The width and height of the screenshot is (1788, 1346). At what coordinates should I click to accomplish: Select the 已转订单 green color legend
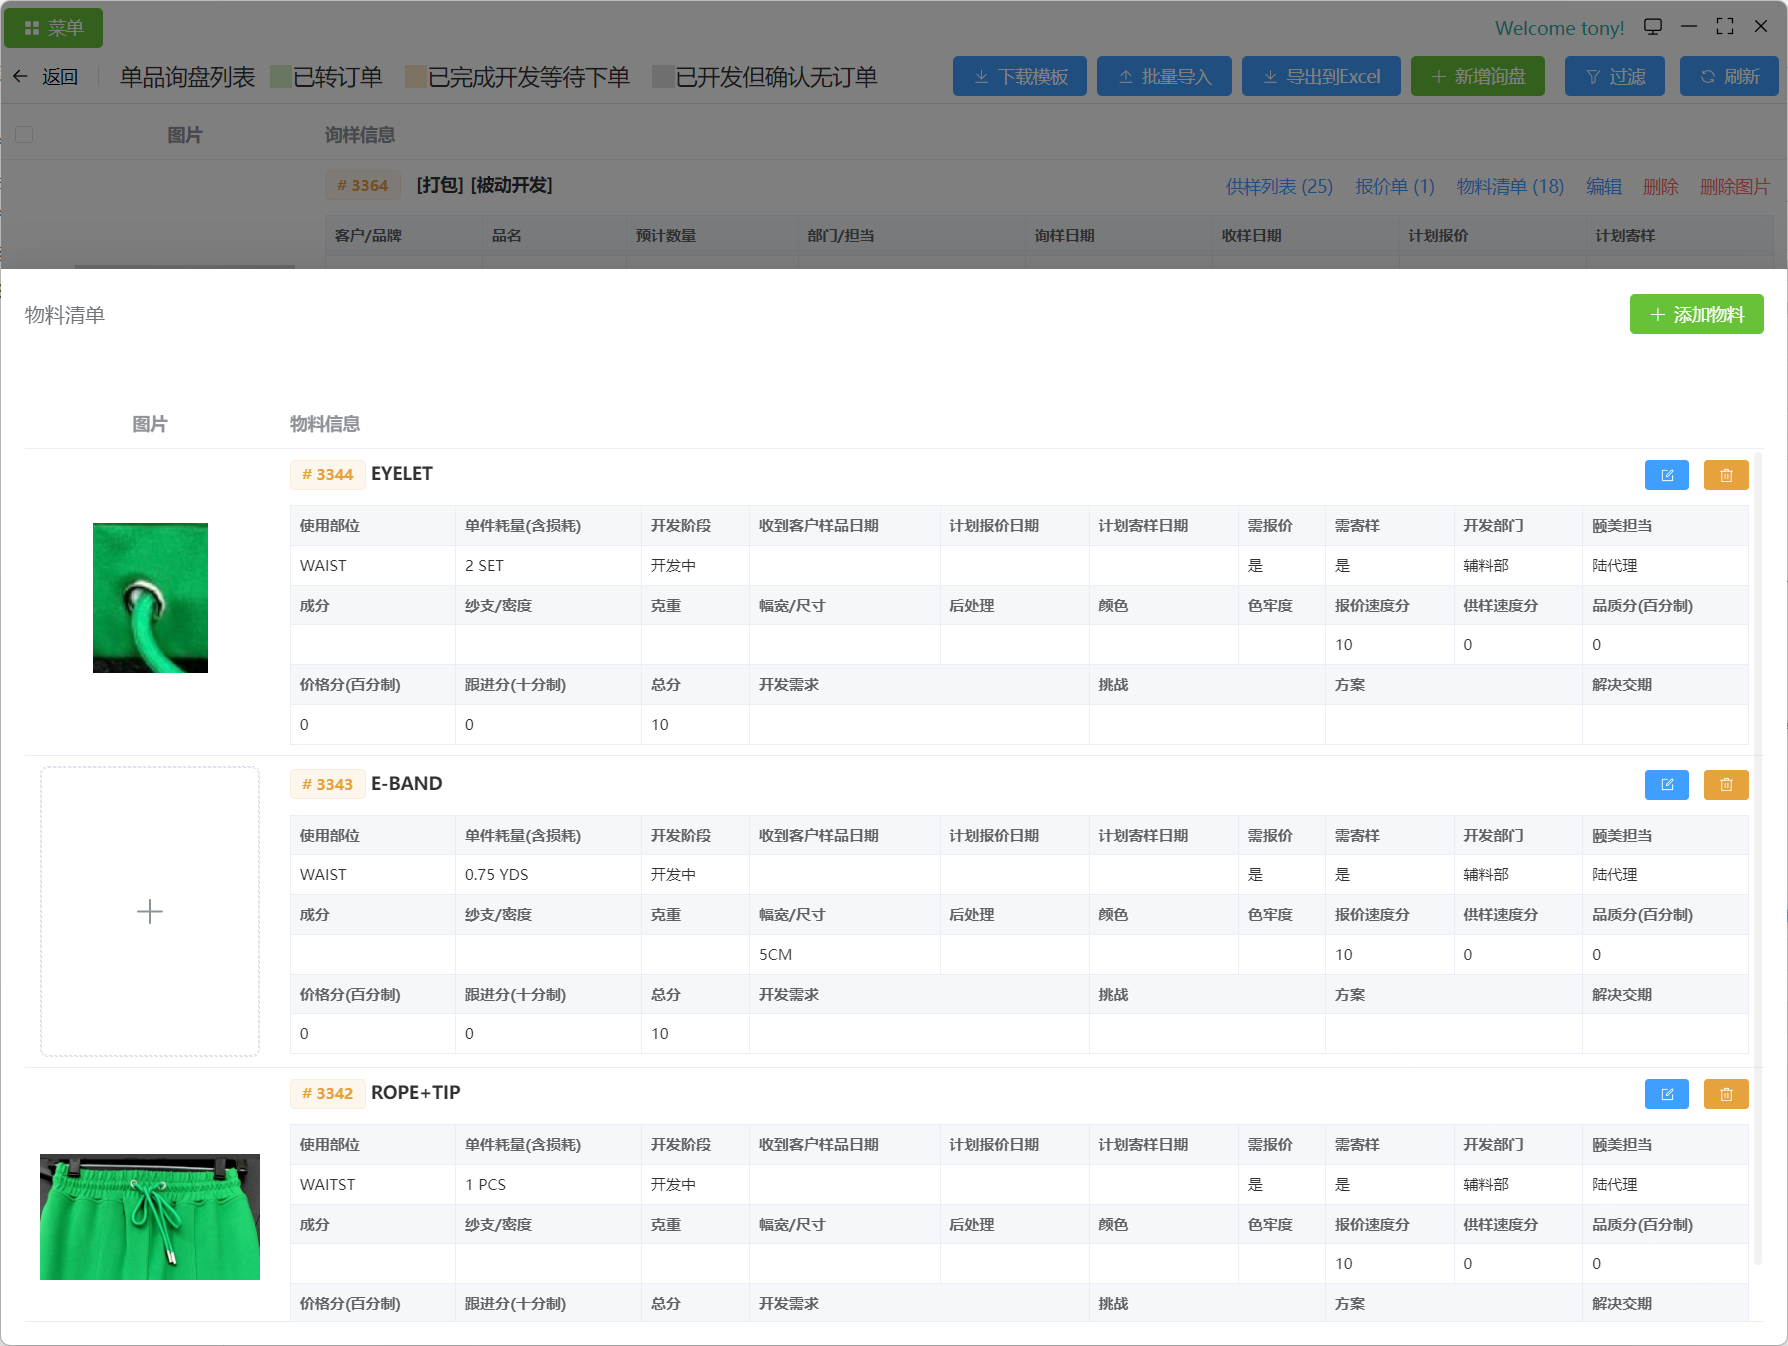[281, 77]
